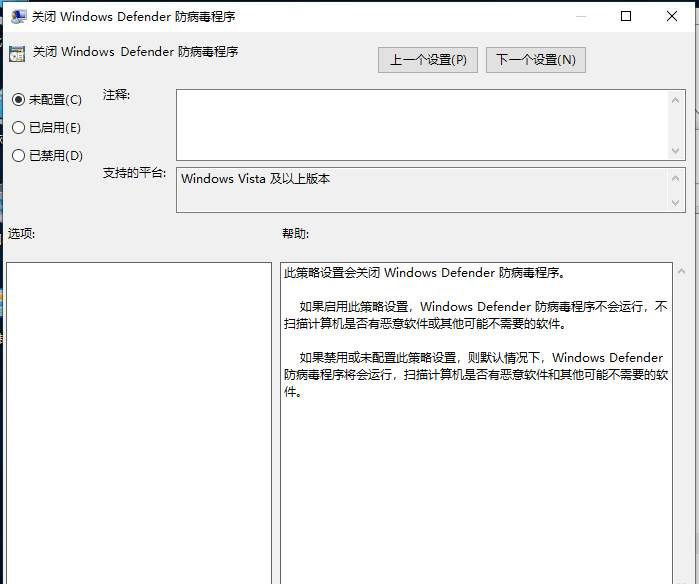Click the 选项 options list pane
This screenshot has height=584, width=699.
tap(139, 423)
